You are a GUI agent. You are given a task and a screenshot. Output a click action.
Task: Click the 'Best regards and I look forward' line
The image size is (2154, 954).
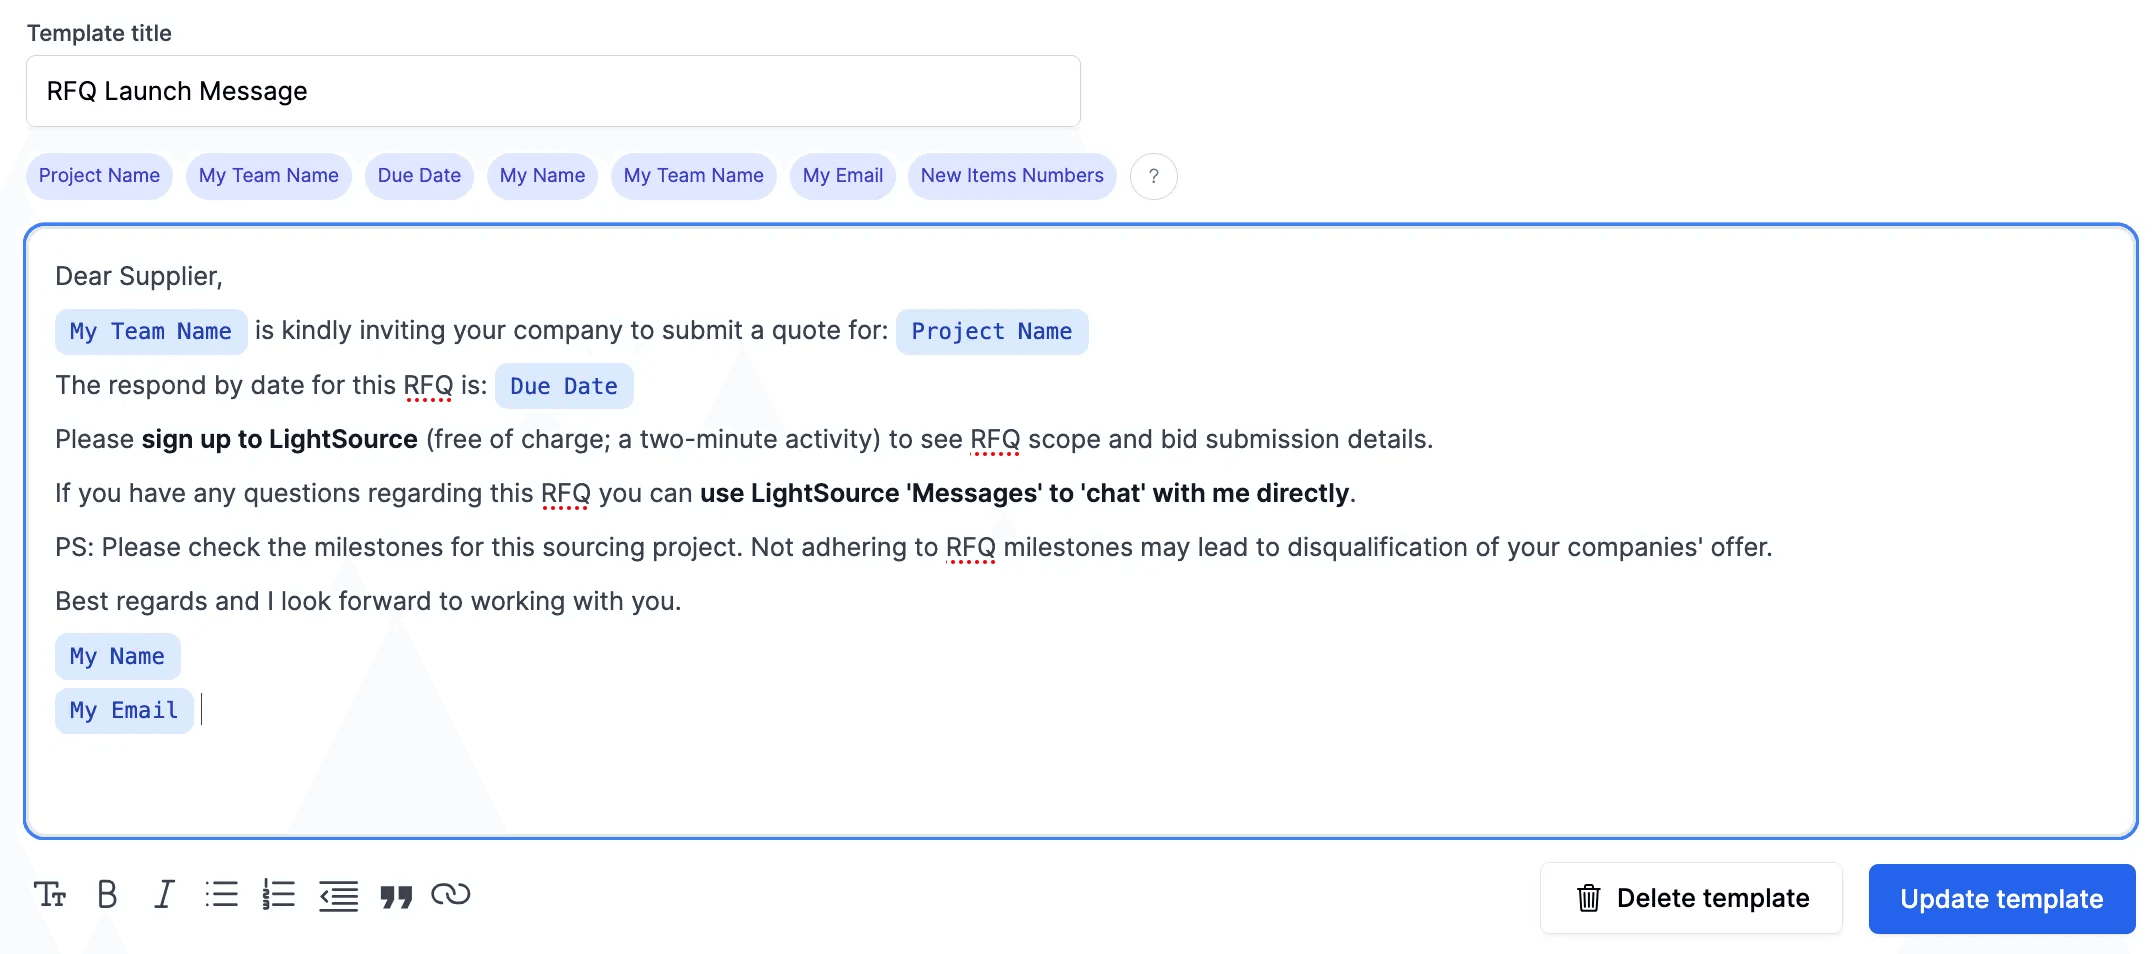pos(368,601)
